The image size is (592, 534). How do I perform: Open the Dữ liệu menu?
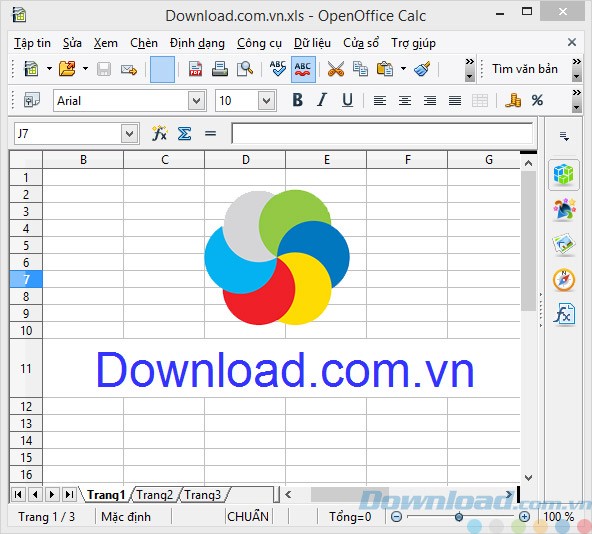(312, 43)
